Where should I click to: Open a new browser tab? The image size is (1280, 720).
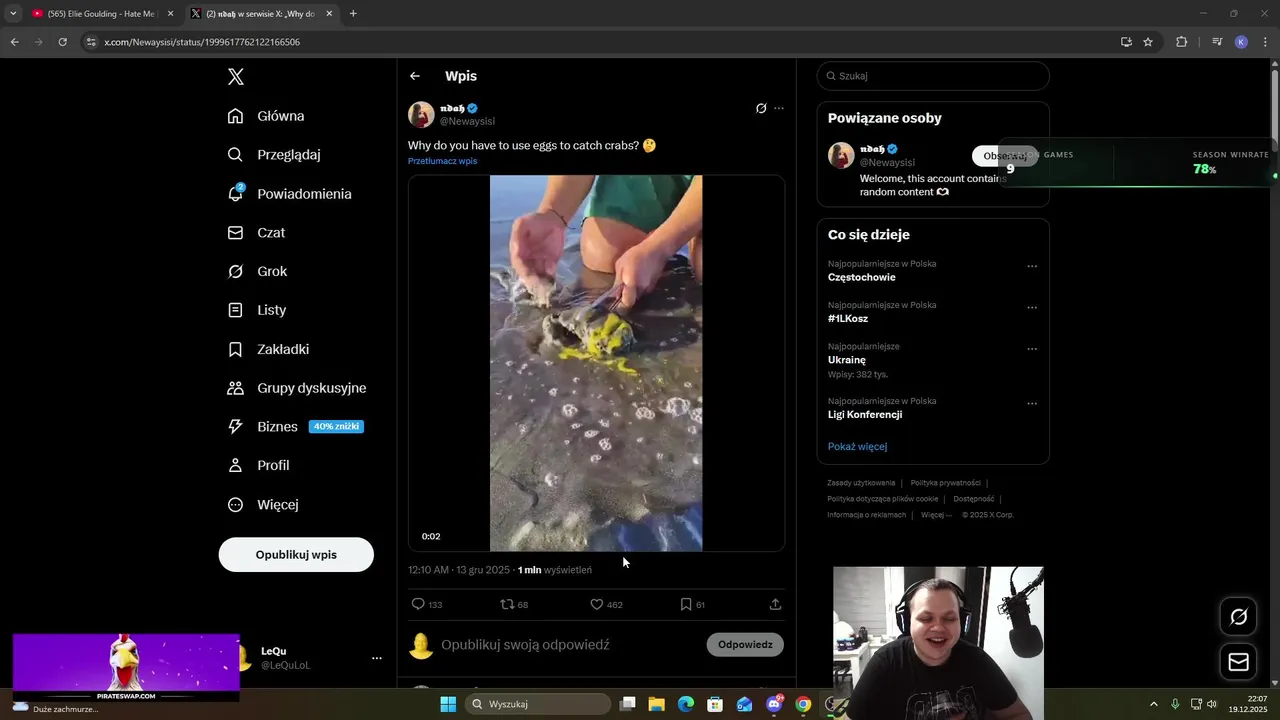[x=353, y=14]
